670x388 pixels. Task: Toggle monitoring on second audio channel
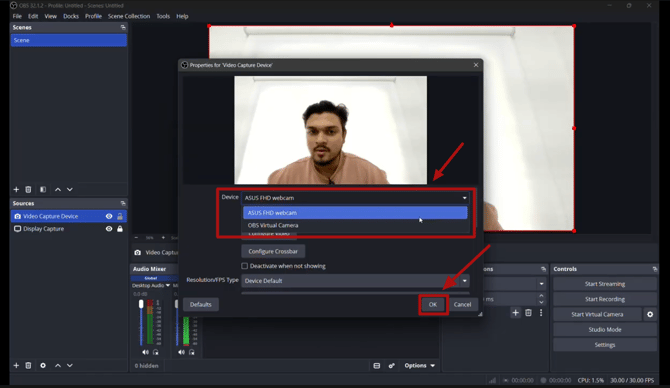191,352
